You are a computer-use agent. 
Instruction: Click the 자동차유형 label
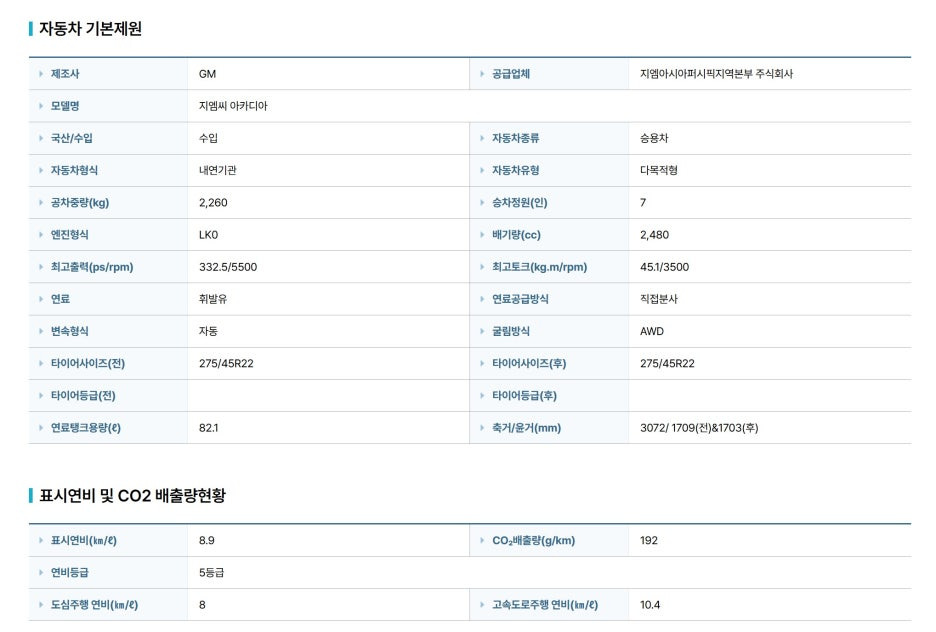coord(516,171)
